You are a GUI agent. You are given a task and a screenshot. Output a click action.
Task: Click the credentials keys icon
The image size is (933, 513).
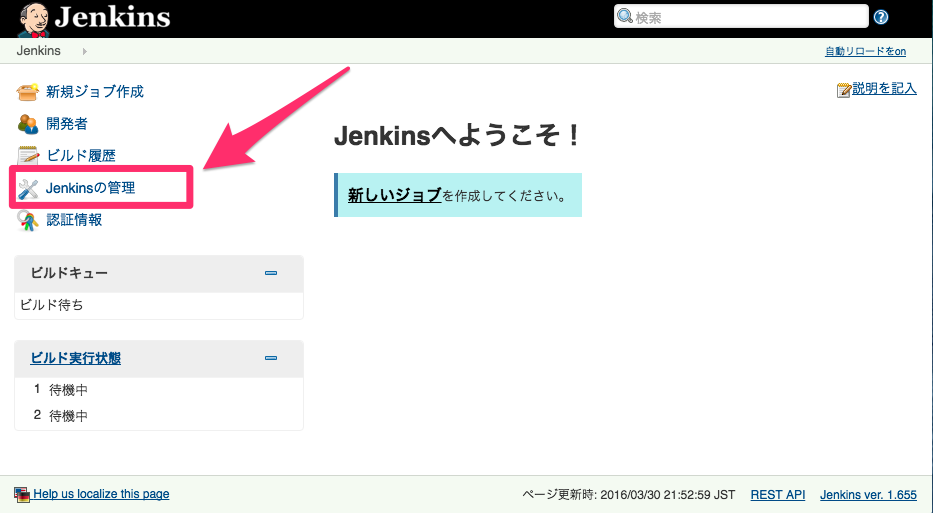[27, 220]
